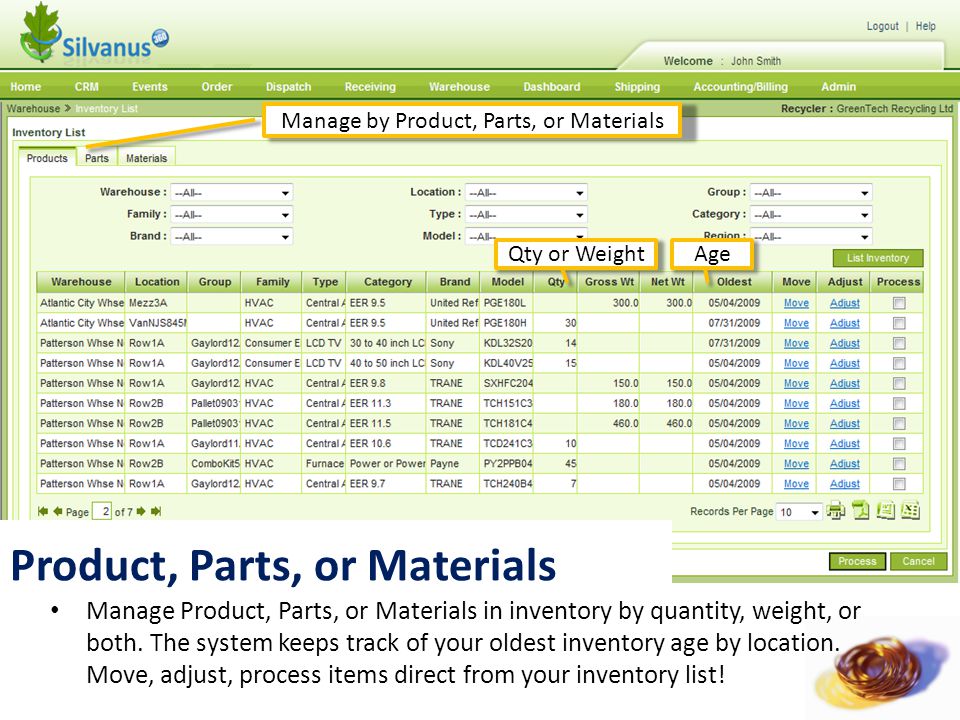The width and height of the screenshot is (960, 720).
Task: Sort by Qty column header
Action: pyautogui.click(x=556, y=282)
